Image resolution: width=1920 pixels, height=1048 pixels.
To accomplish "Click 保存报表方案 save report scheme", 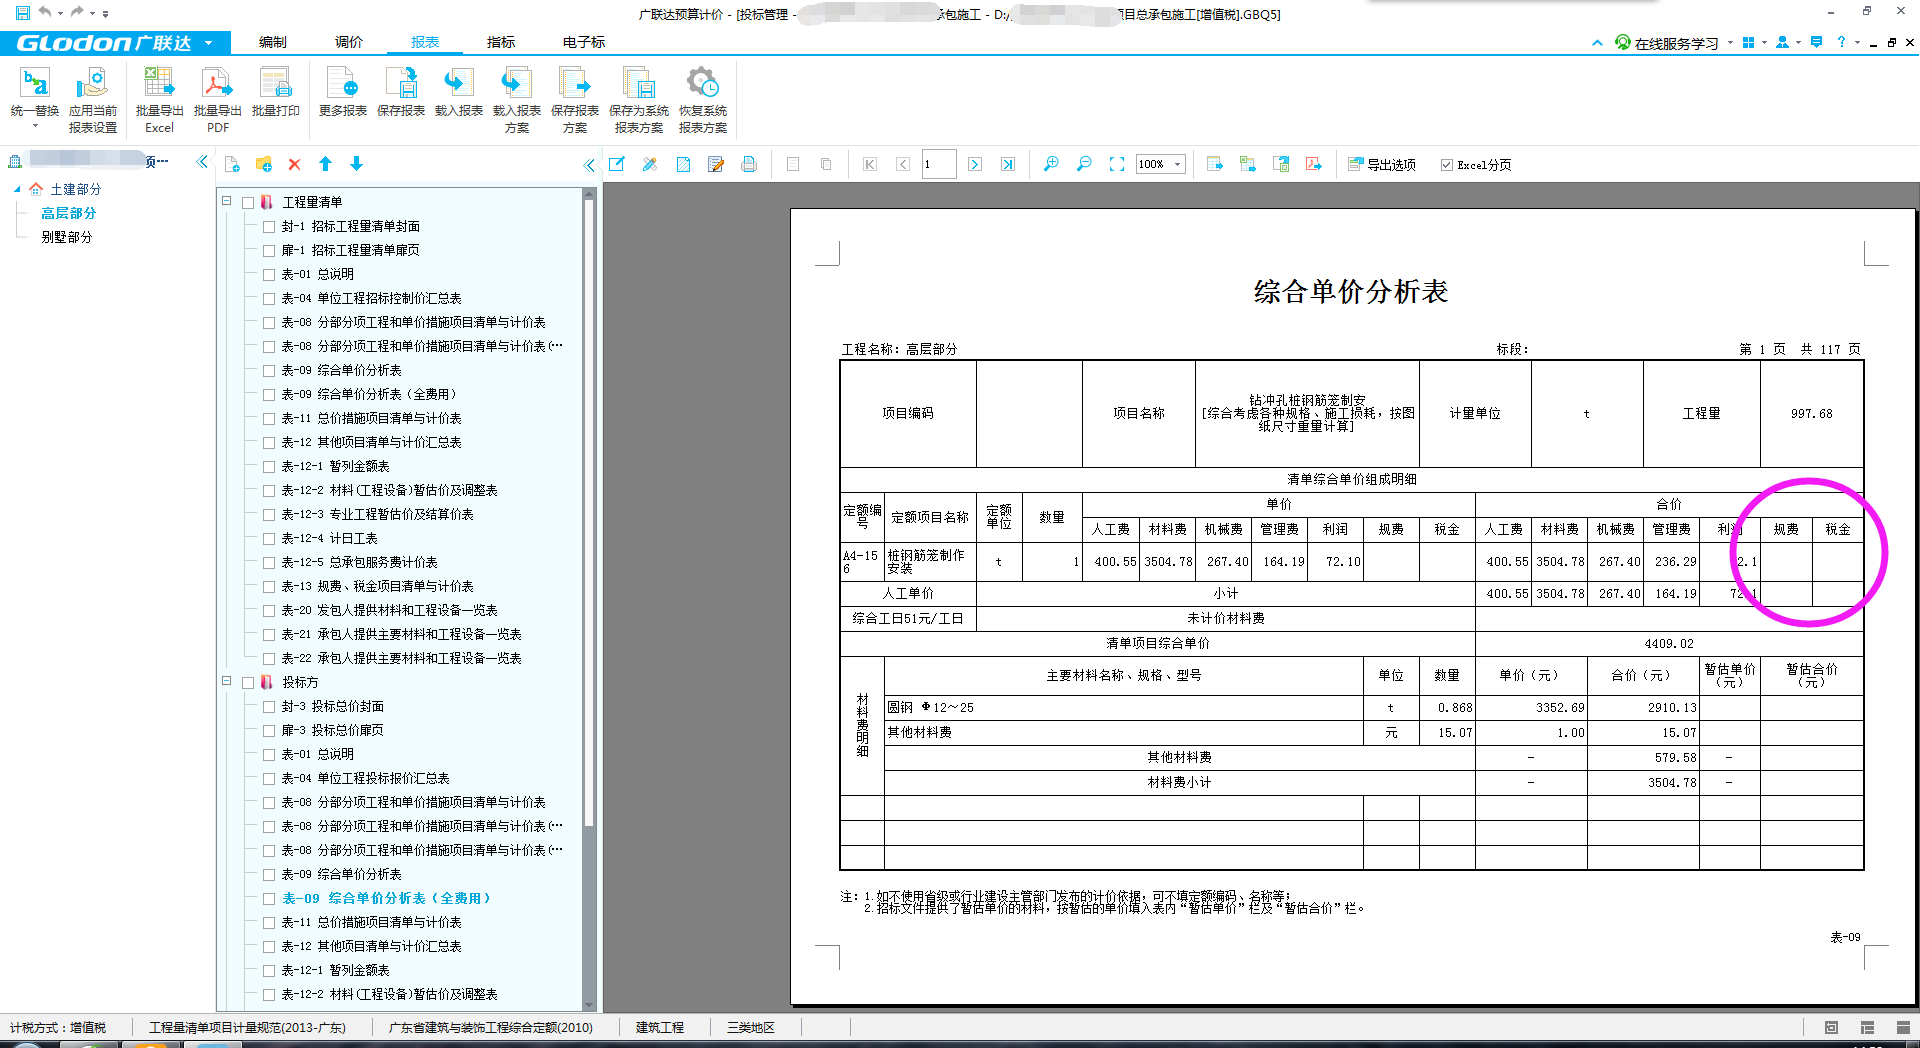I will pos(574,100).
